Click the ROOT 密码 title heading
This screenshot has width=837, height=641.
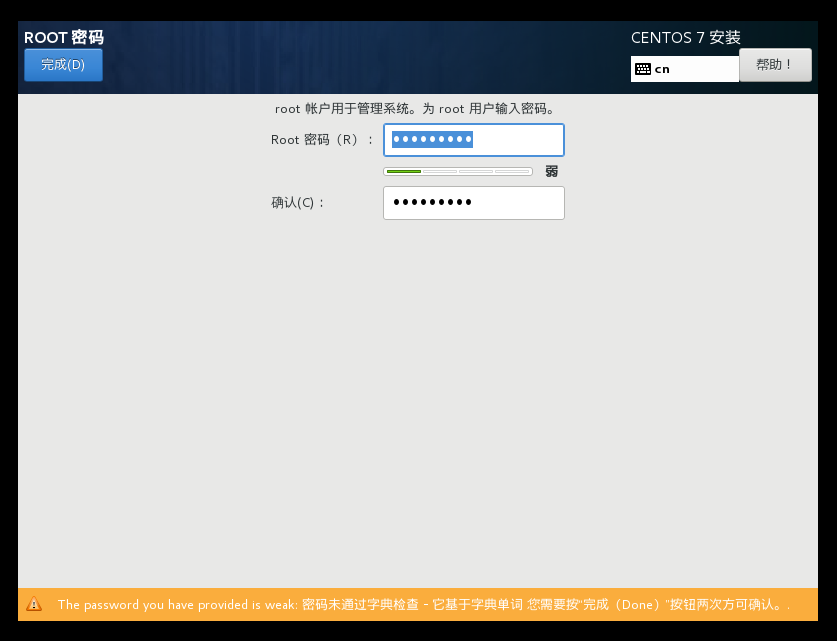(64, 37)
